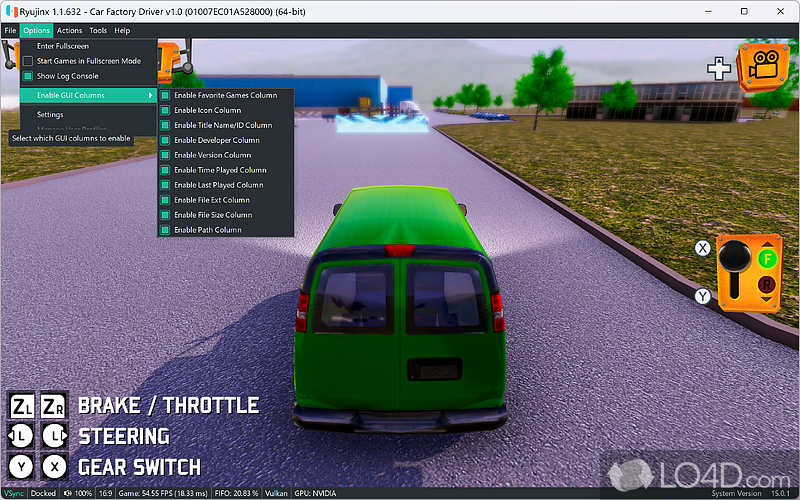Click the volume 100% indicator
The width and height of the screenshot is (800, 500).
(78, 493)
